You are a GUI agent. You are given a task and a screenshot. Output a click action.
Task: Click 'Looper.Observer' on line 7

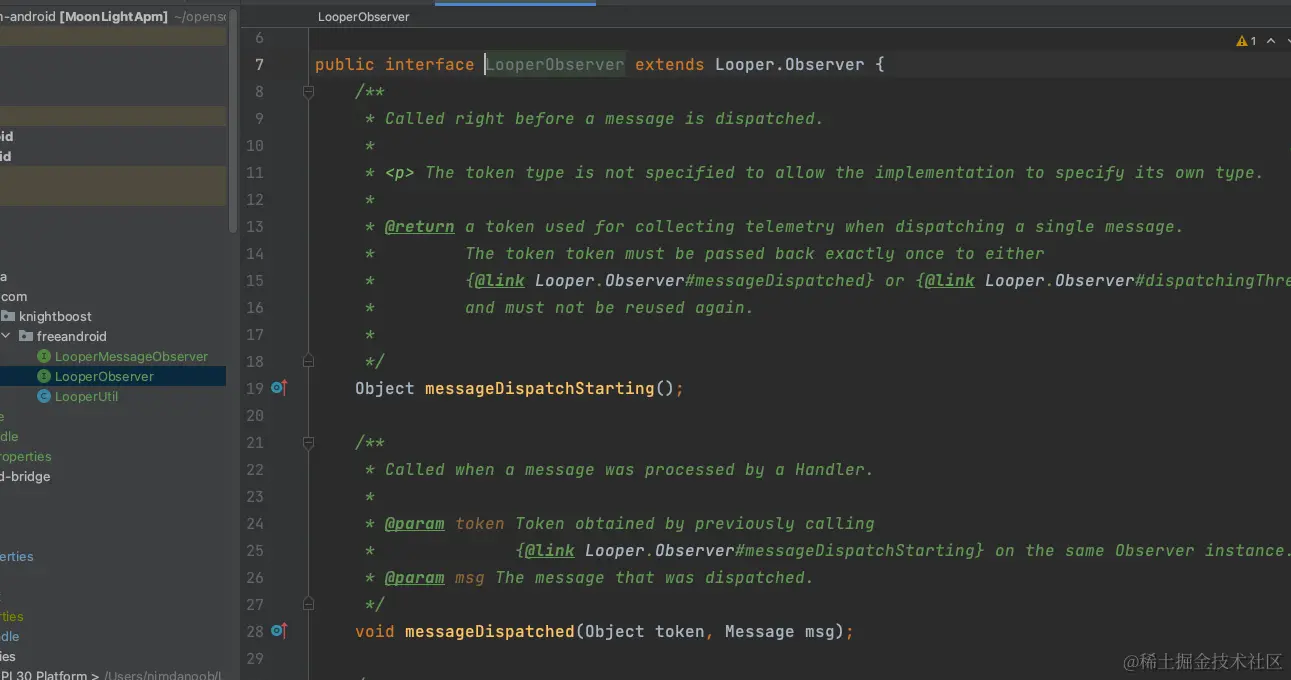coord(790,64)
